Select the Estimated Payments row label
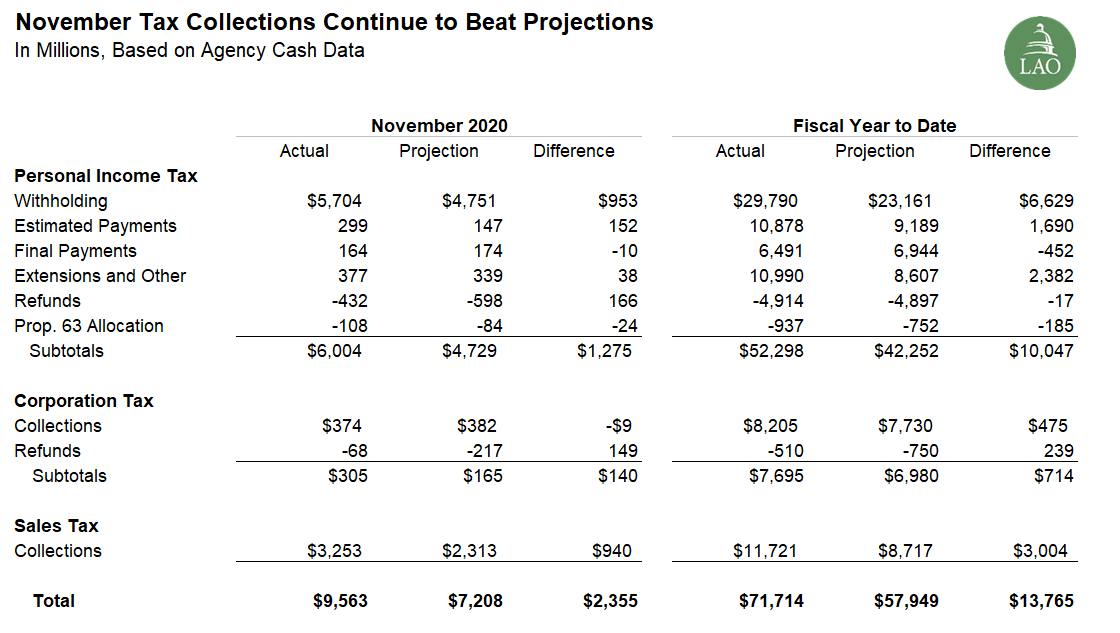 [95, 226]
